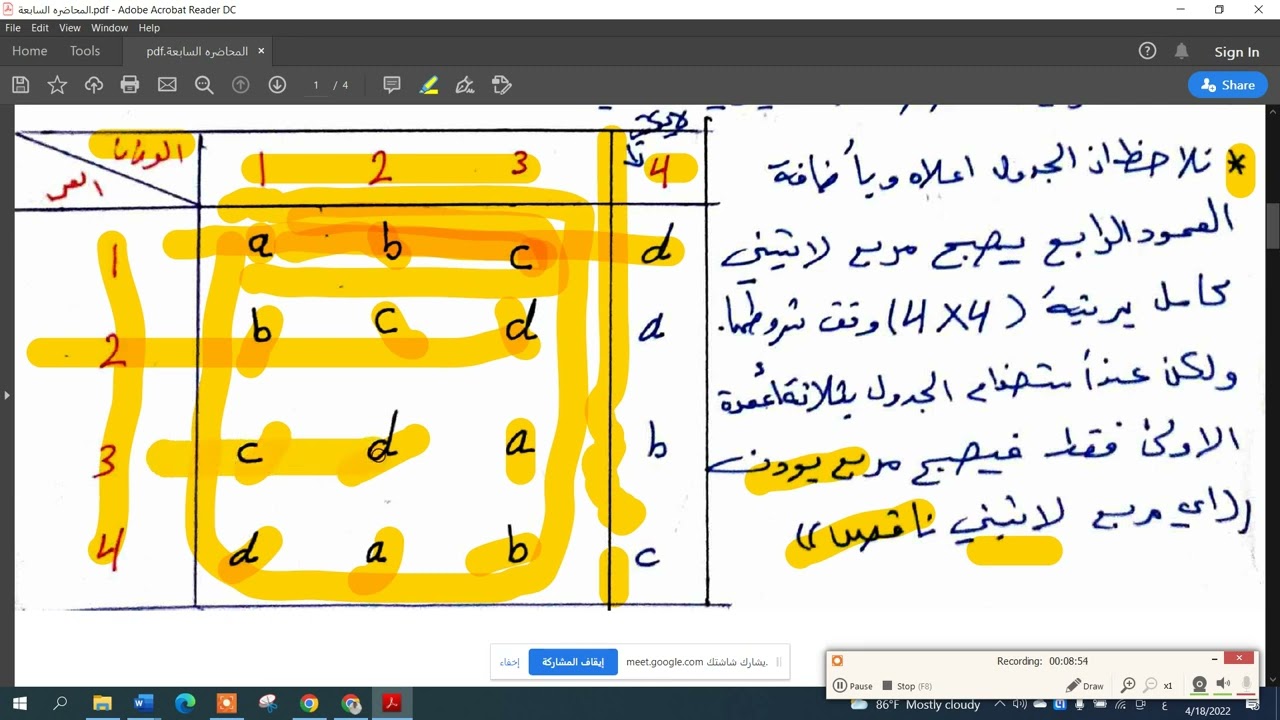
Task: Go to the previous page with the up arrow
Action: (241, 85)
